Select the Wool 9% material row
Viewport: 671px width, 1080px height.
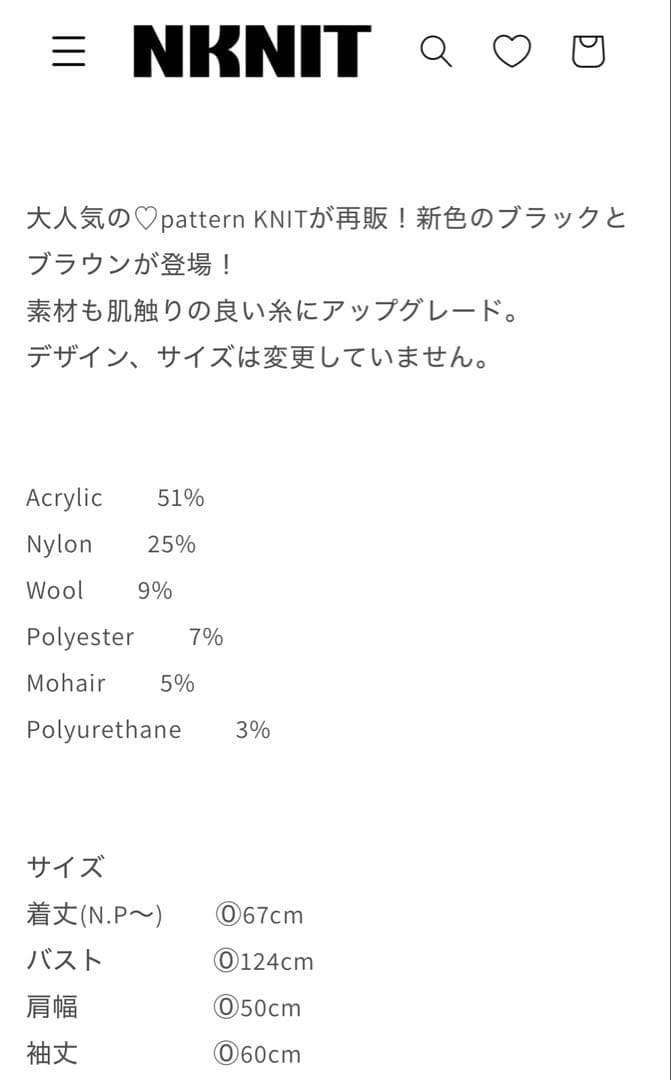tap(96, 590)
